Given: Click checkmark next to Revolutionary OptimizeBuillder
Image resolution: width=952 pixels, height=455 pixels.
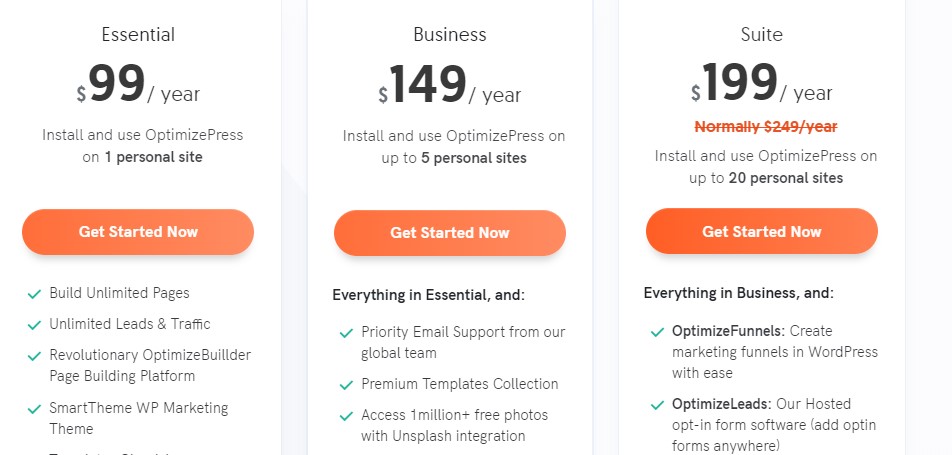Looking at the screenshot, I should click(34, 356).
